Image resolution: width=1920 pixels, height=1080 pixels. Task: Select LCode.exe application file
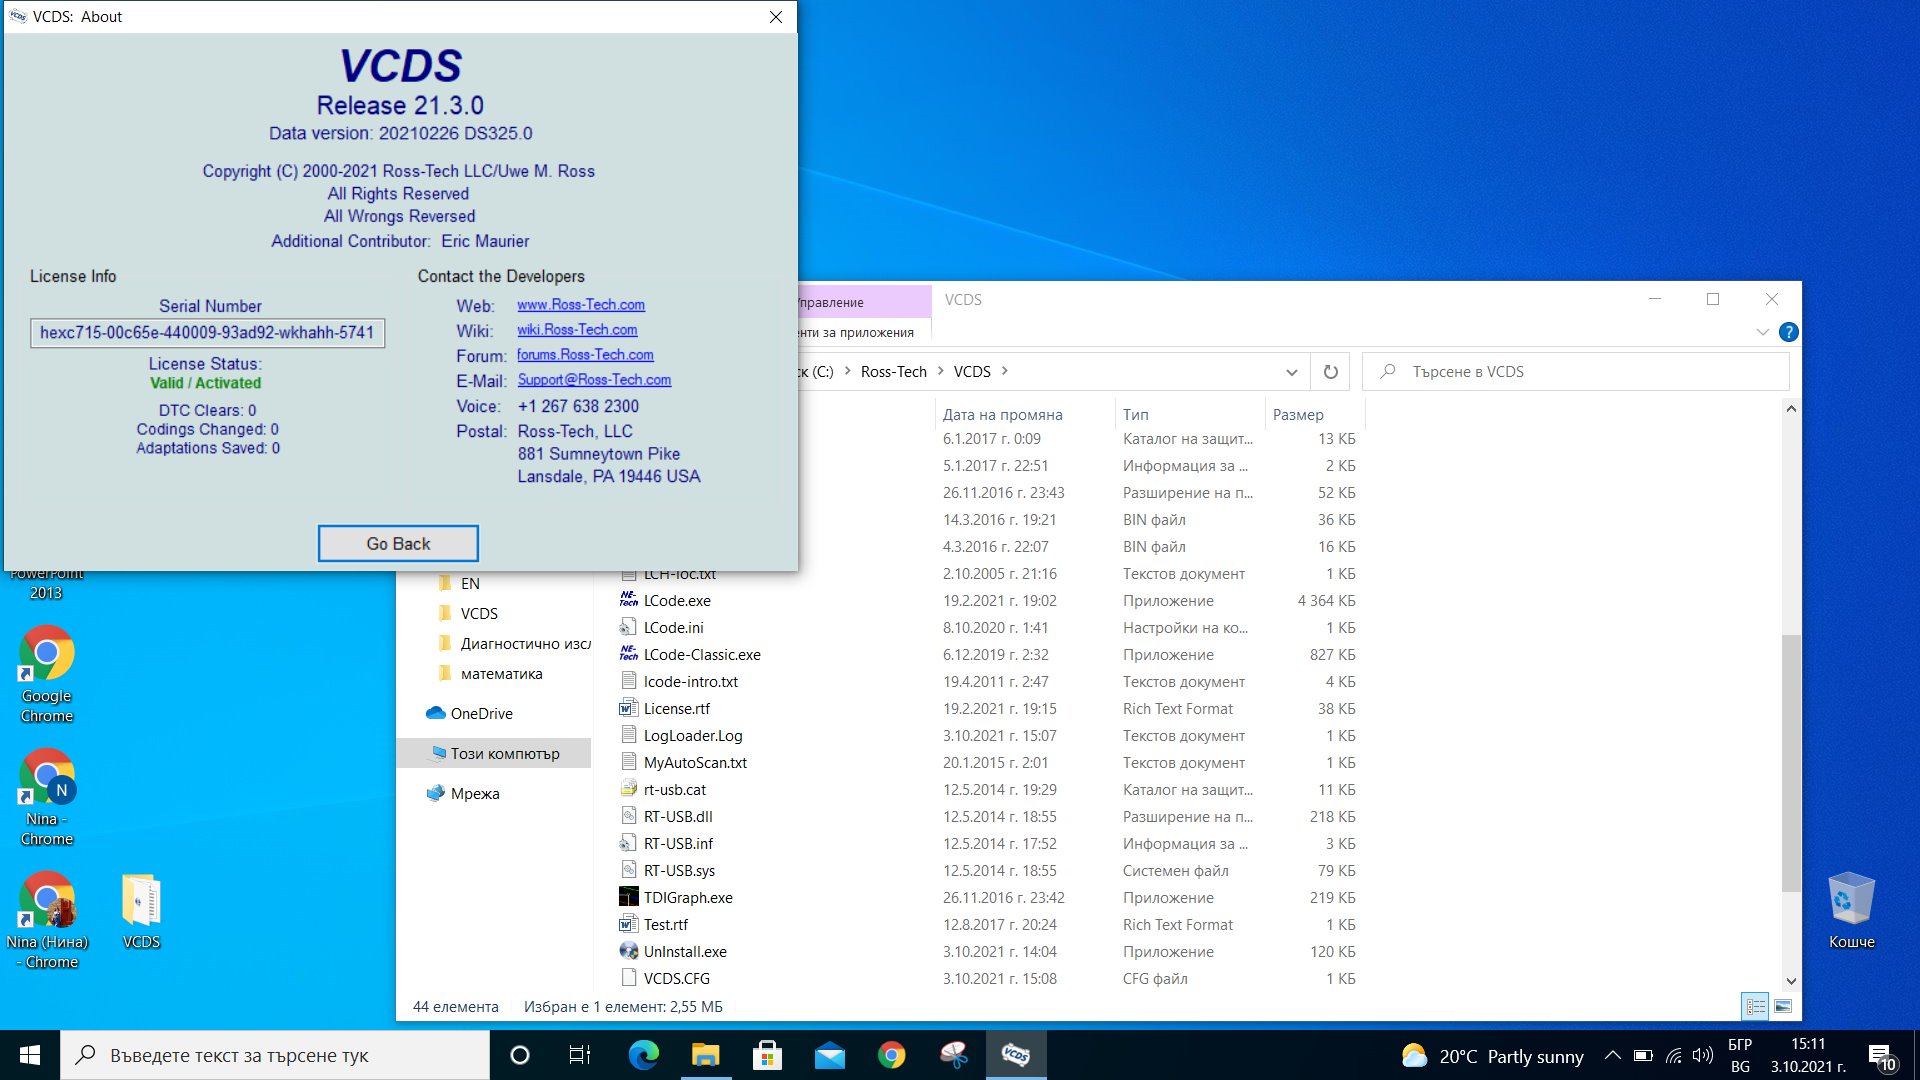677,601
